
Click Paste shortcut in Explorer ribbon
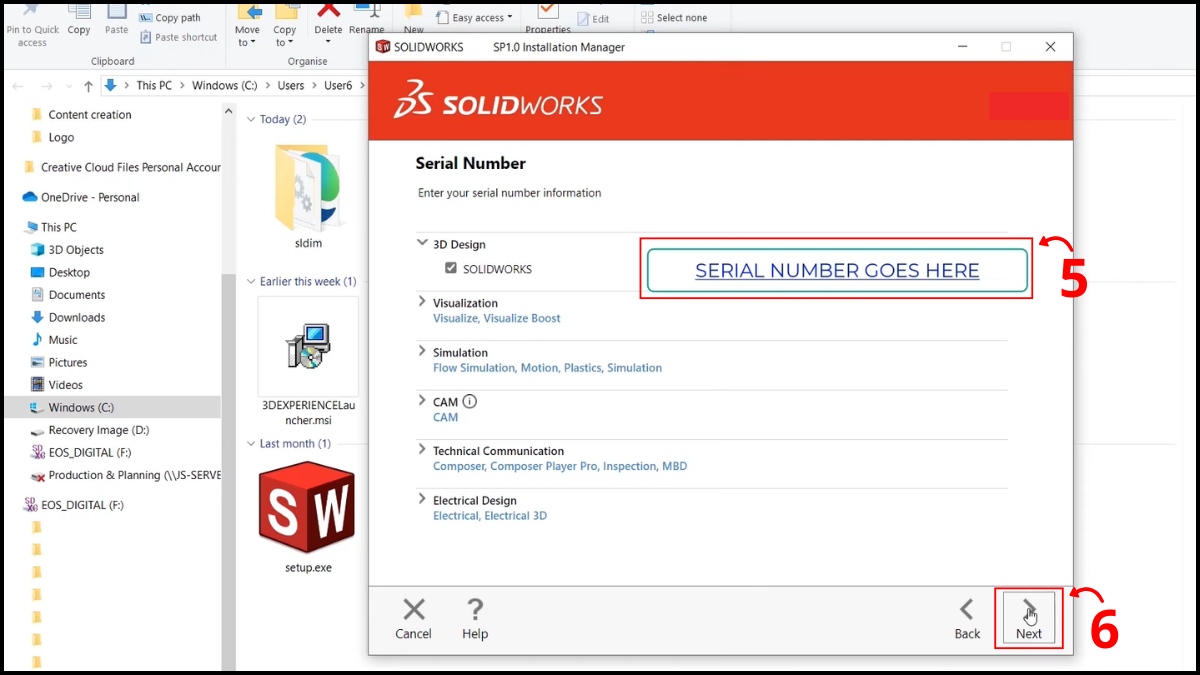click(x=179, y=37)
